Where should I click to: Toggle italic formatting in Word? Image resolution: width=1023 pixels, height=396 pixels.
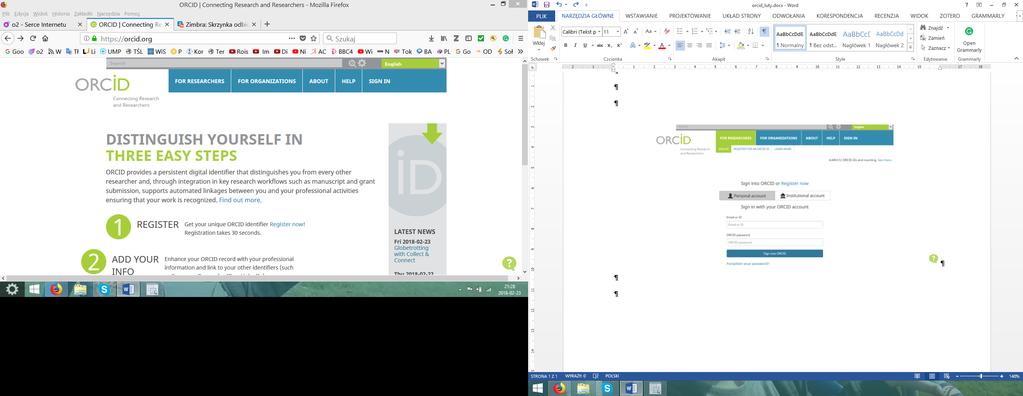[575, 46]
